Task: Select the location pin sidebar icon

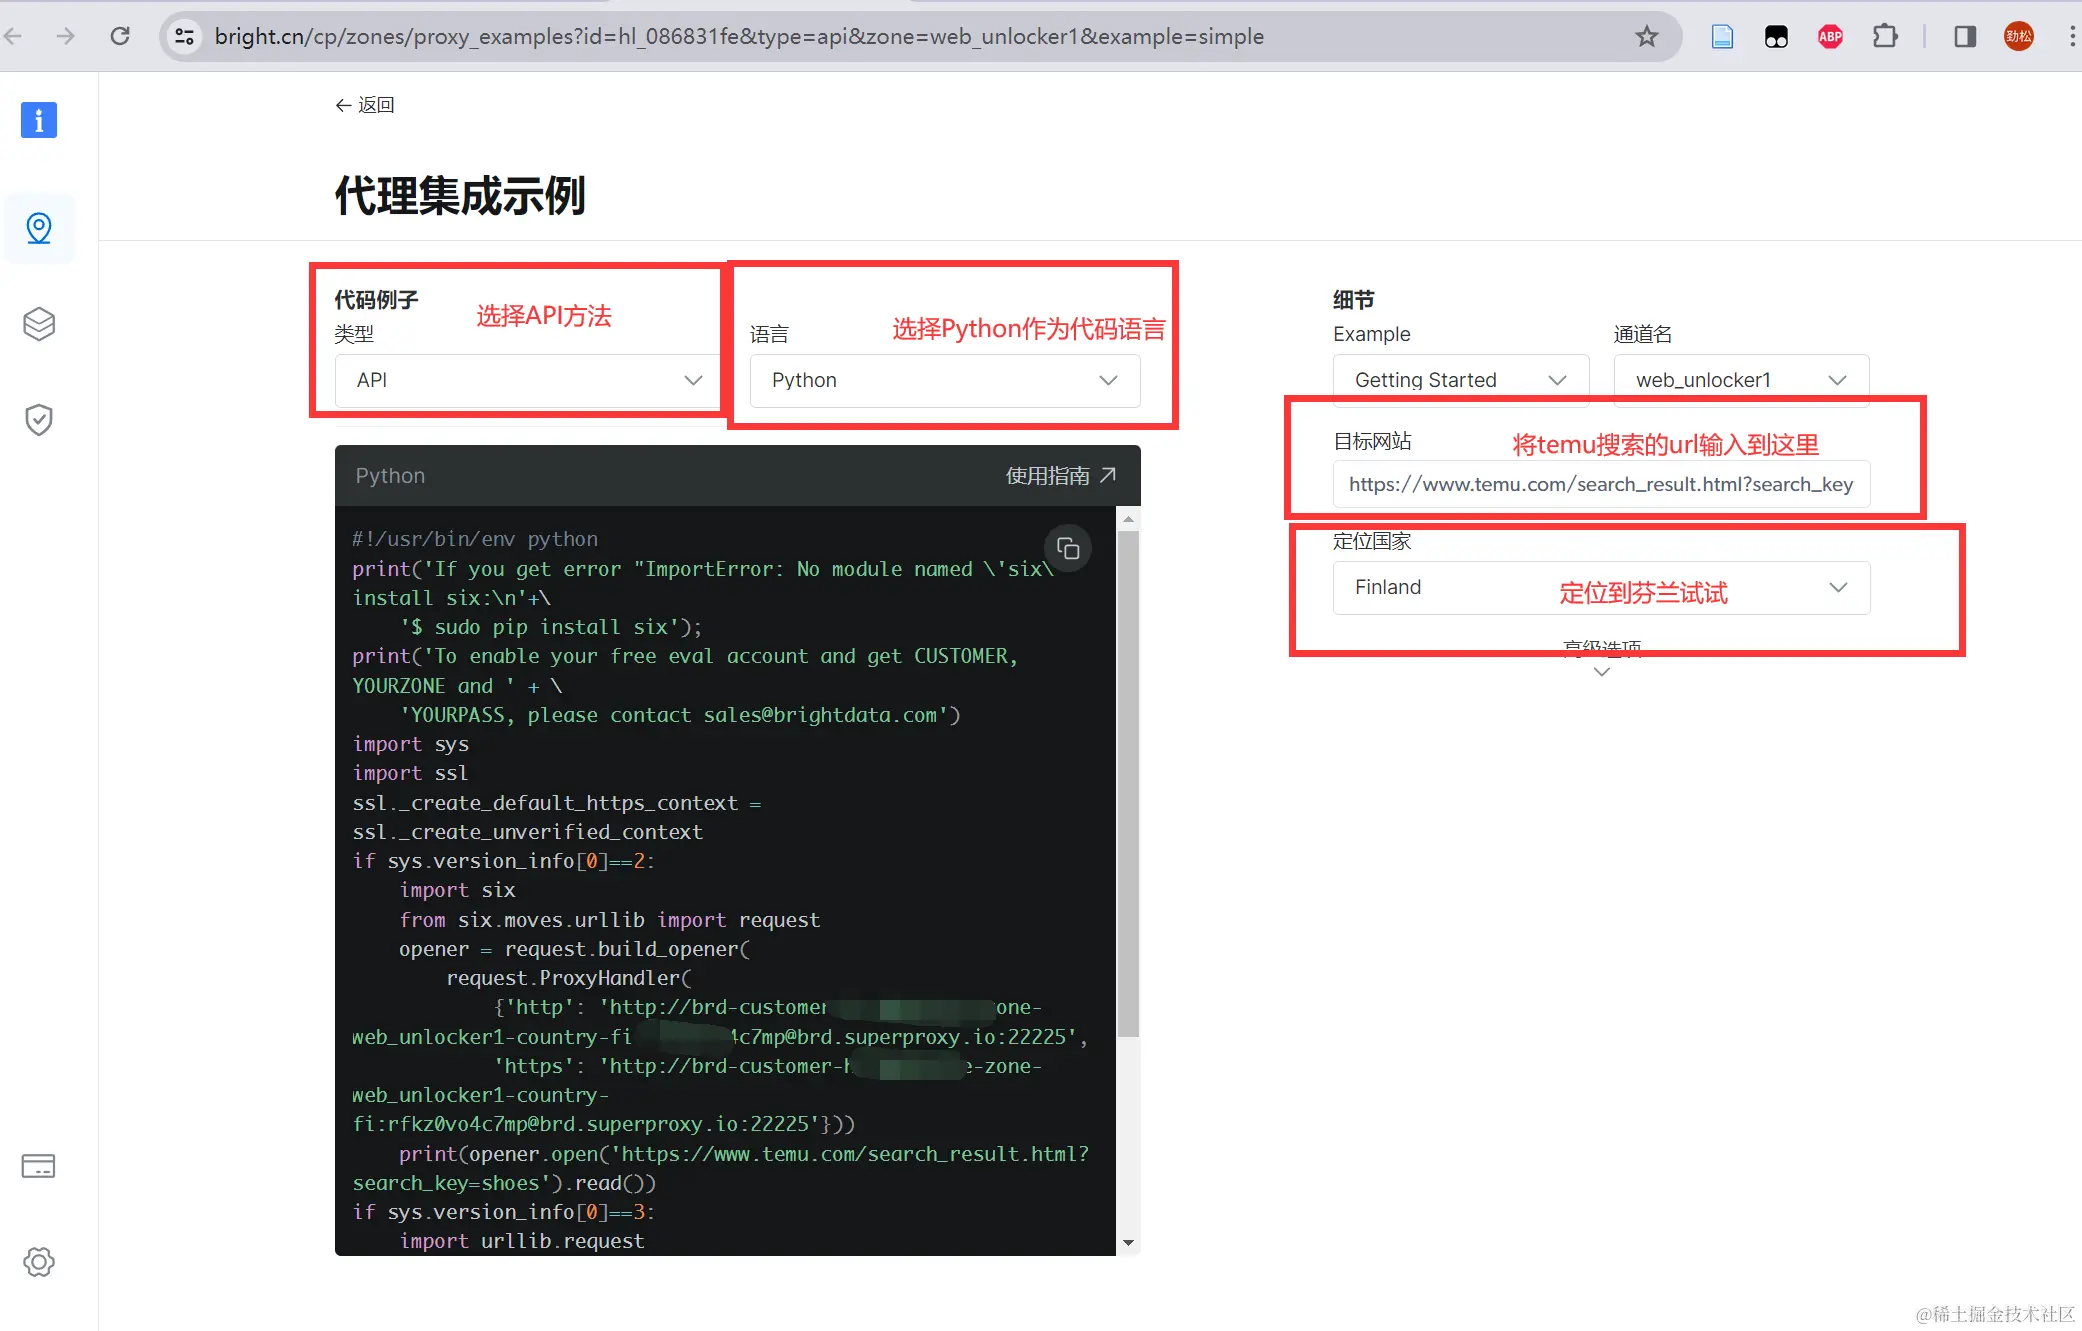Action: [x=39, y=228]
